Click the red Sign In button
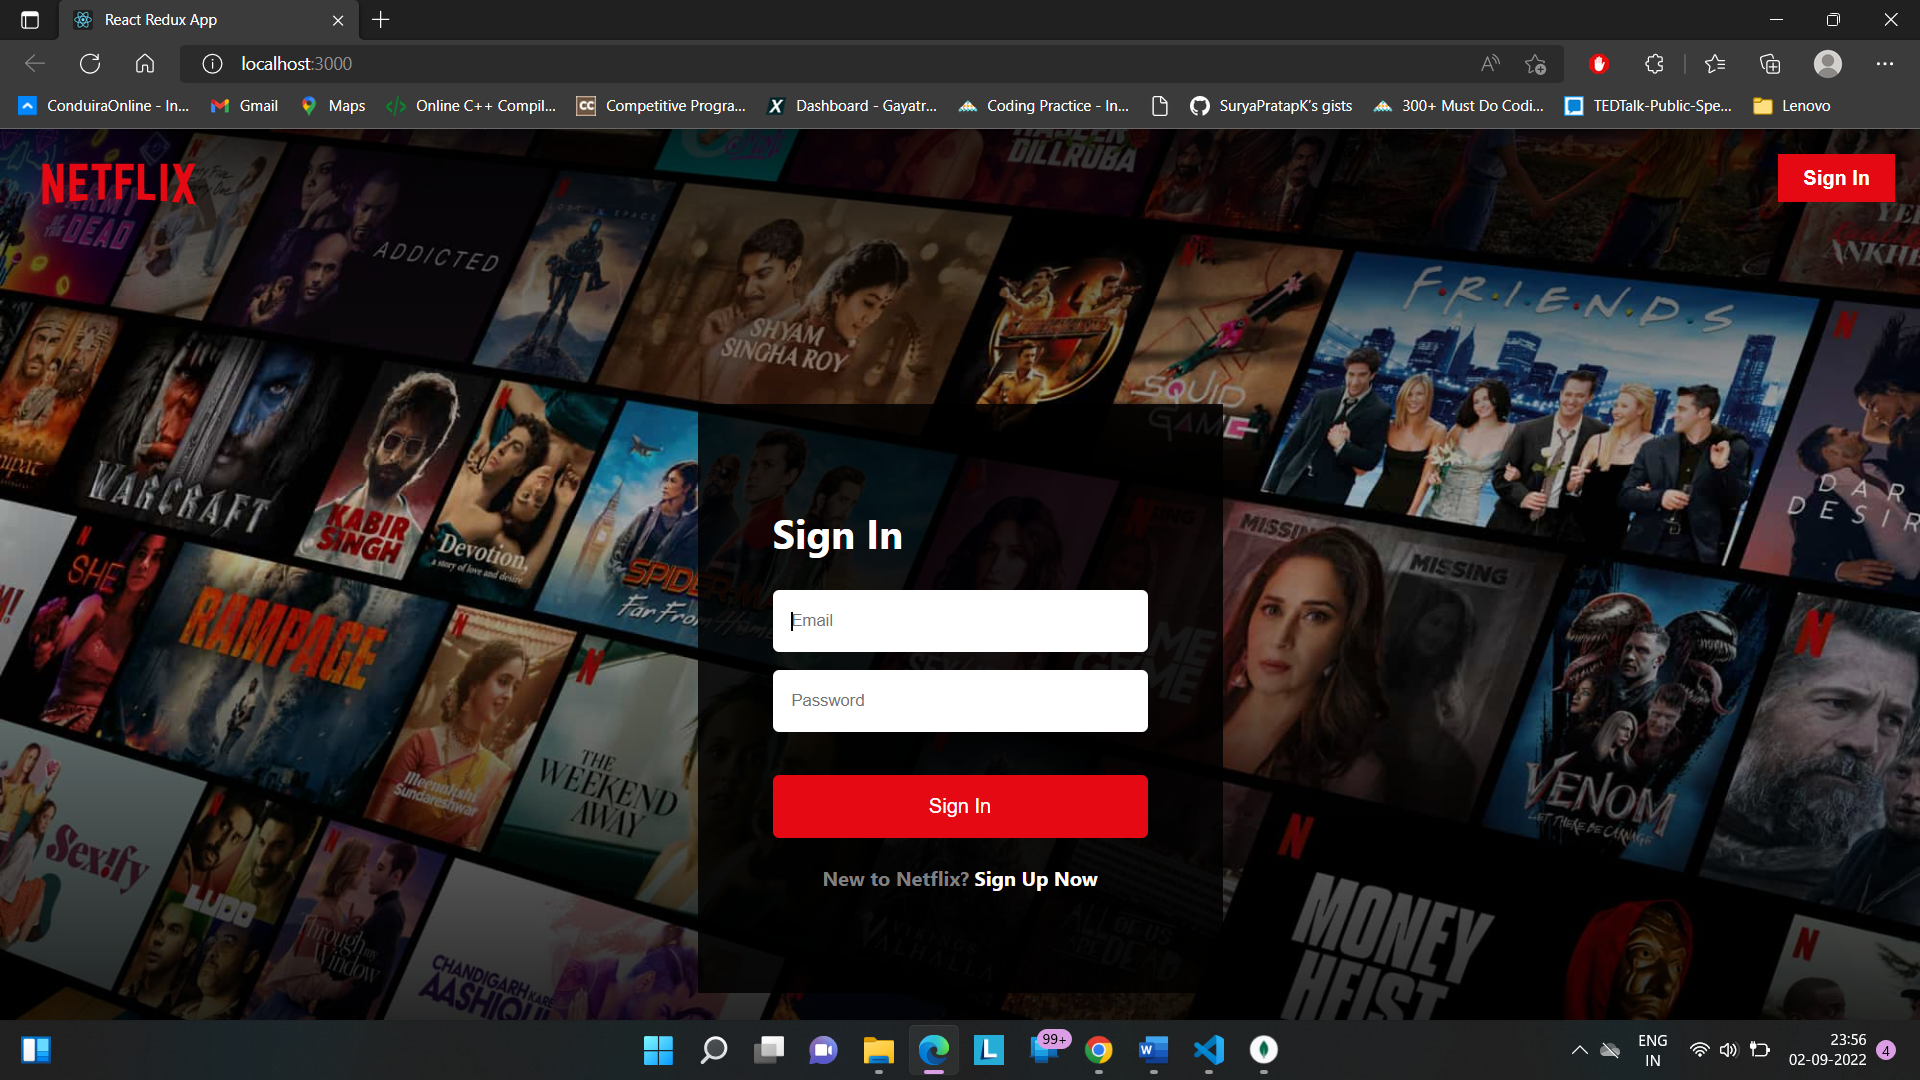 pyautogui.click(x=959, y=805)
